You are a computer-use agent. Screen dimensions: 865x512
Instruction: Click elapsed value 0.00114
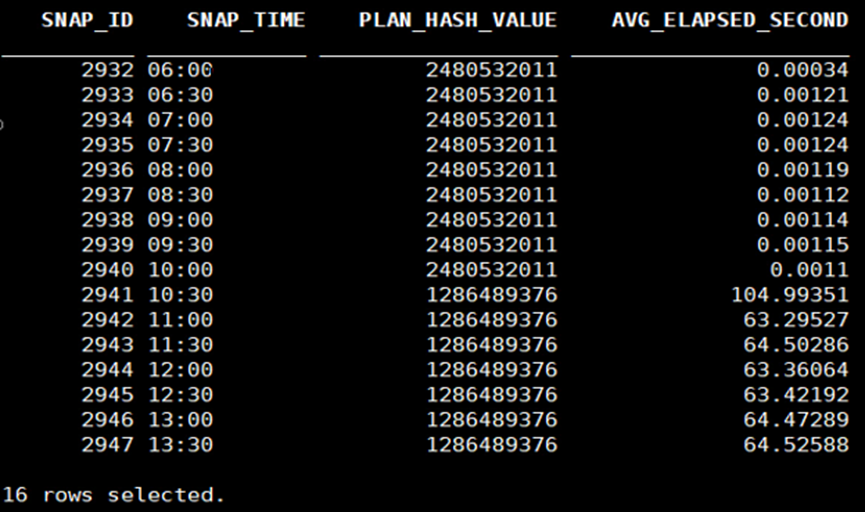tap(803, 220)
